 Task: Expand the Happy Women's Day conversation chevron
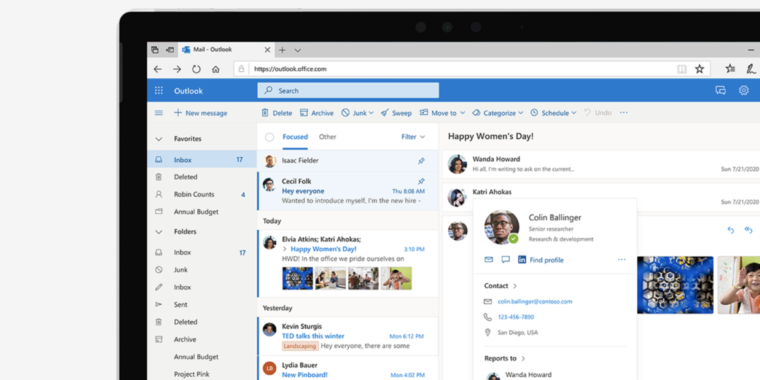[285, 249]
